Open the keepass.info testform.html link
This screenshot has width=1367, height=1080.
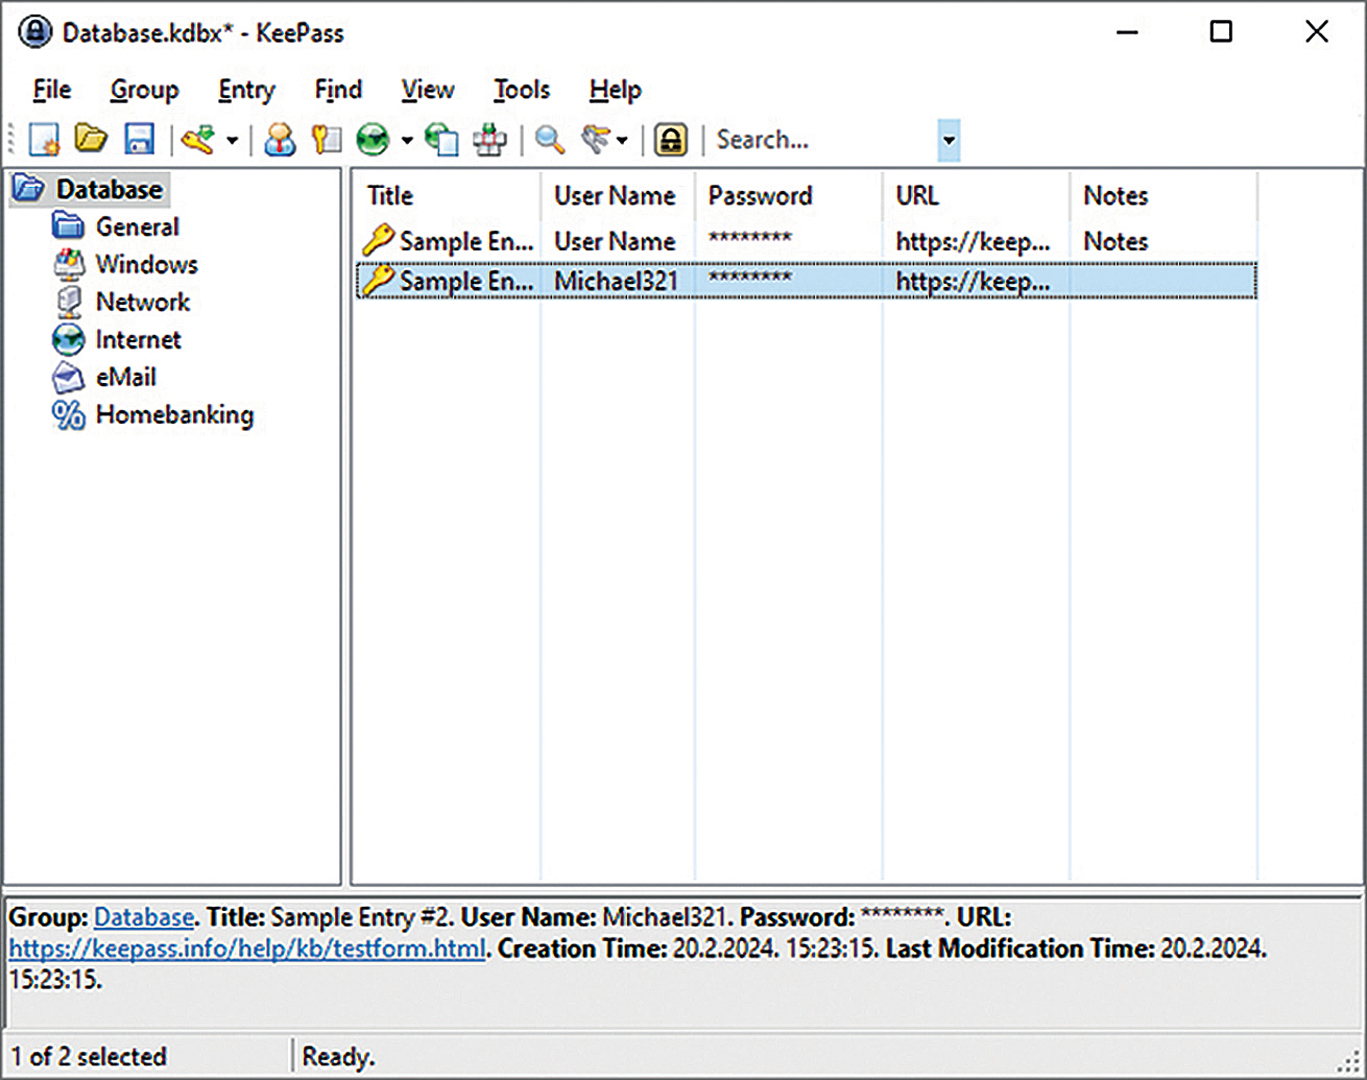click(x=248, y=948)
